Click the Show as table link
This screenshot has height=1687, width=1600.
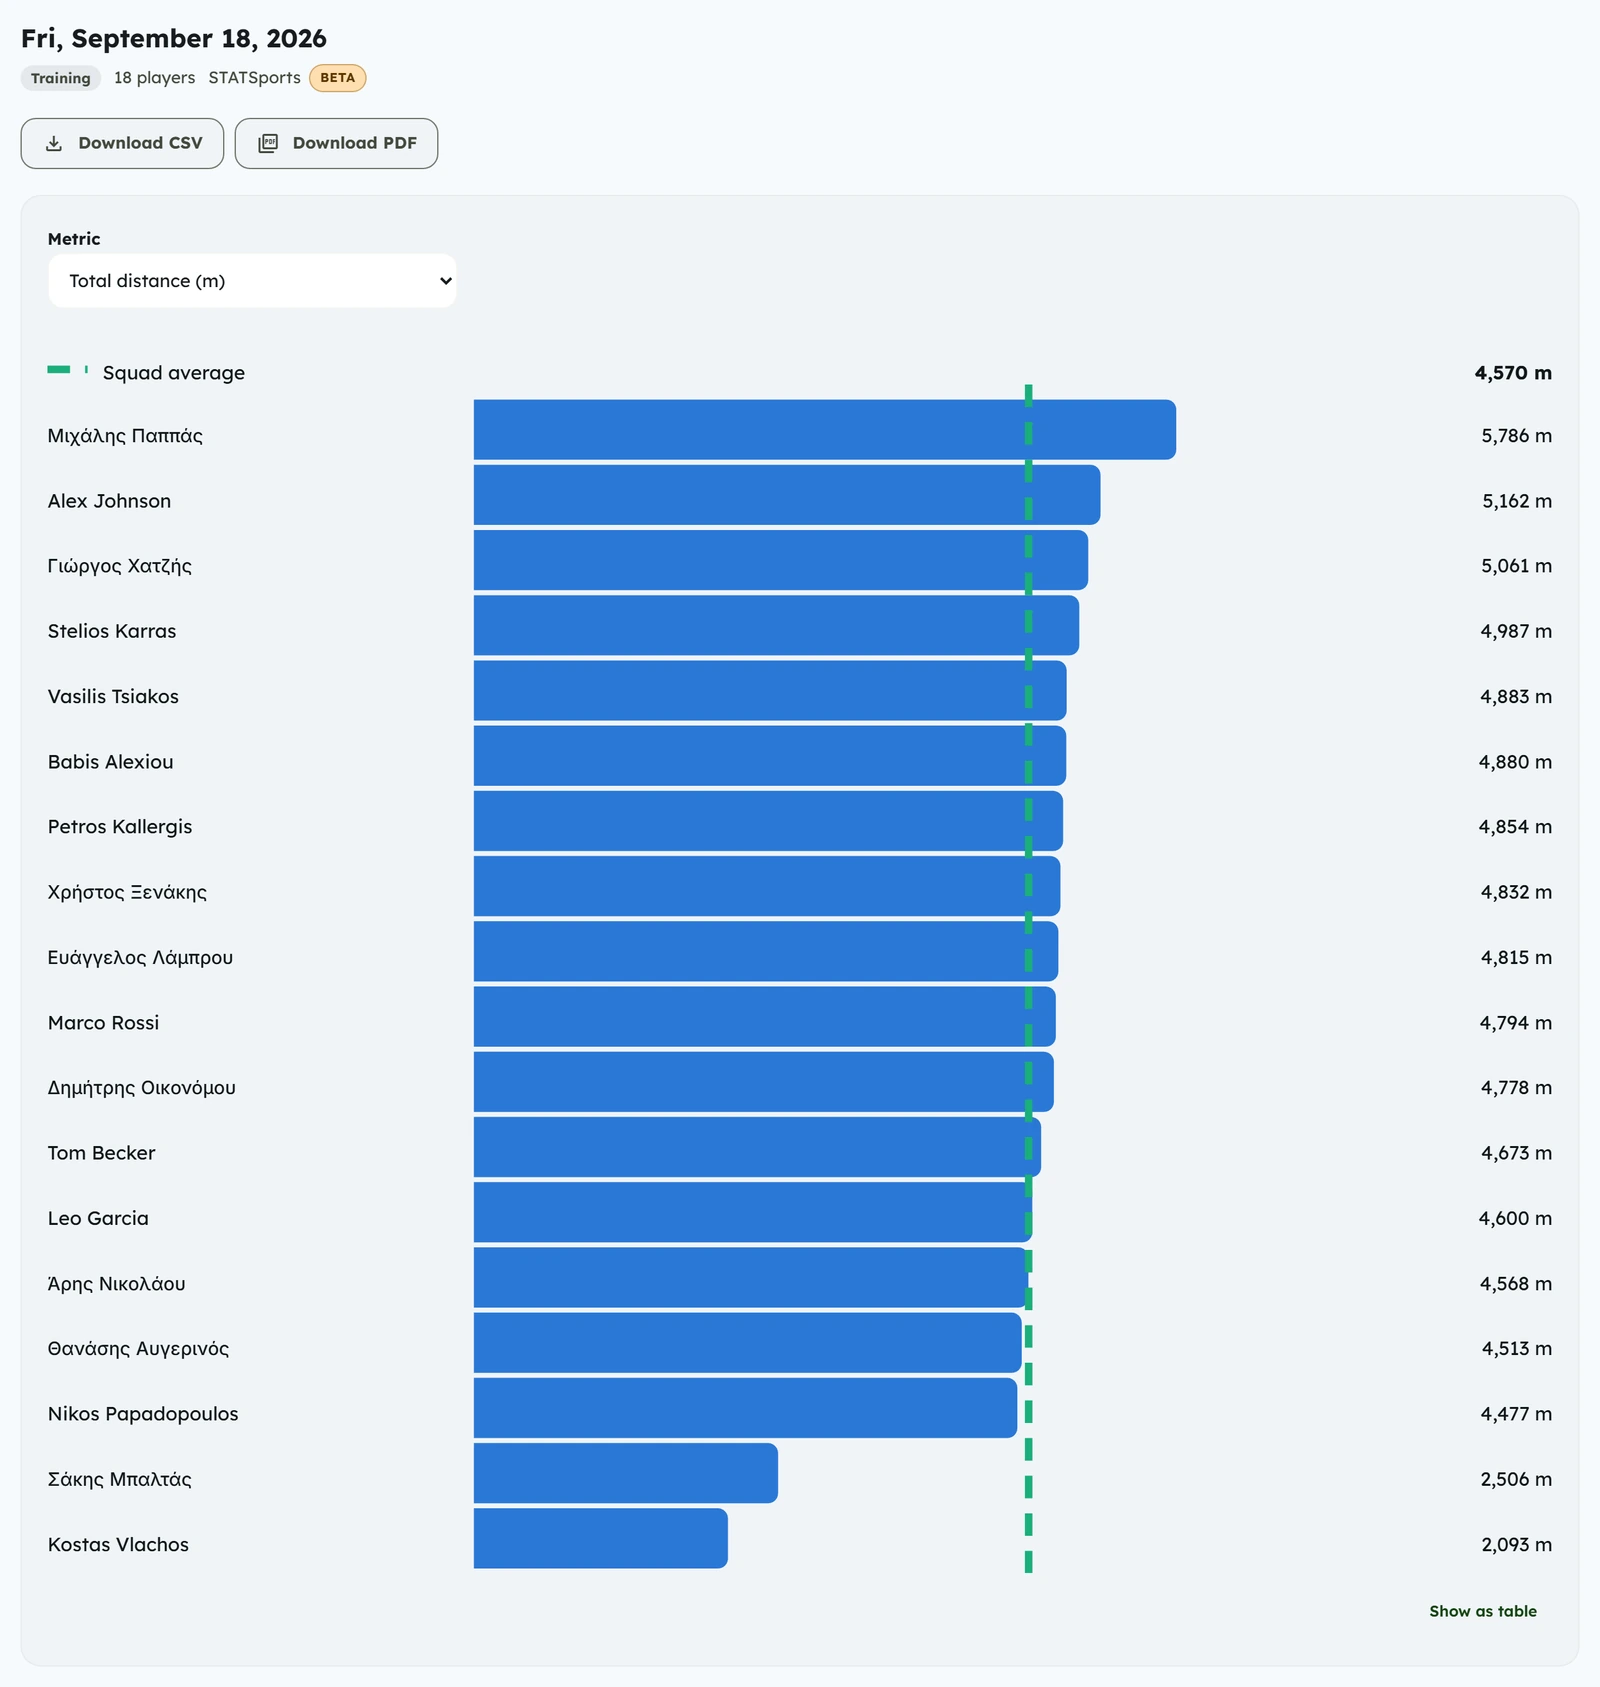click(1482, 1611)
